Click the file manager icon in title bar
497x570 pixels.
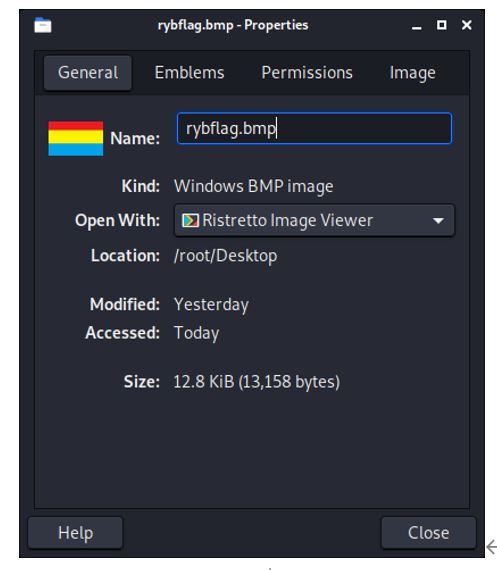[x=43, y=25]
